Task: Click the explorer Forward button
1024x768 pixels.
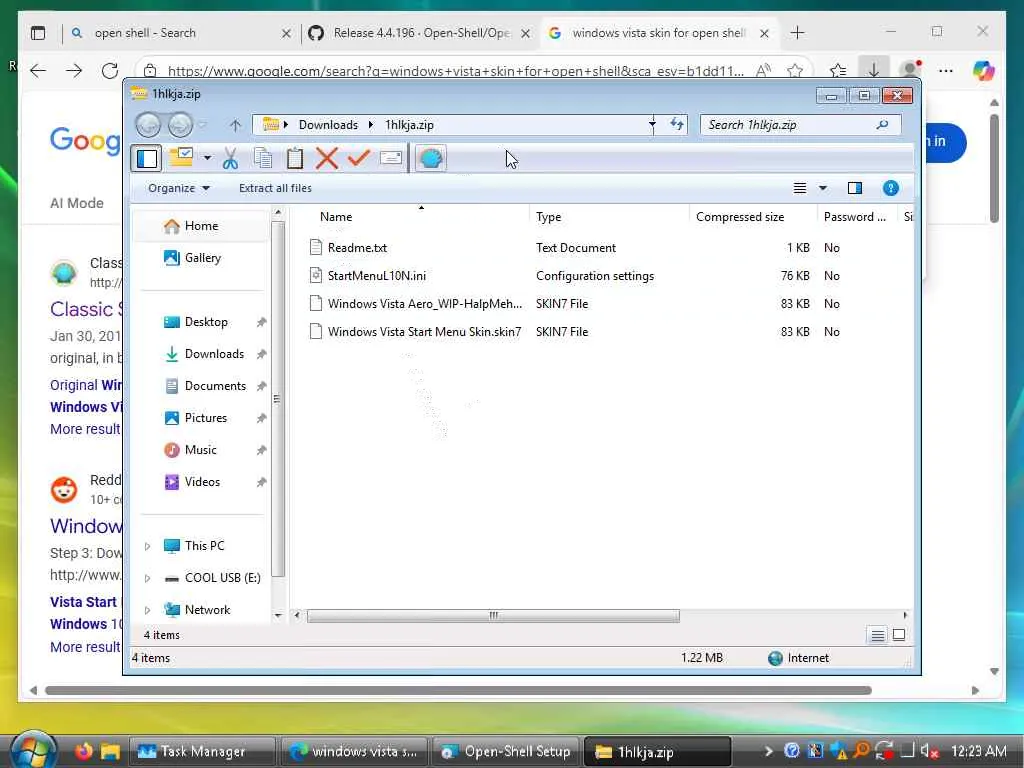Action: tap(180, 125)
